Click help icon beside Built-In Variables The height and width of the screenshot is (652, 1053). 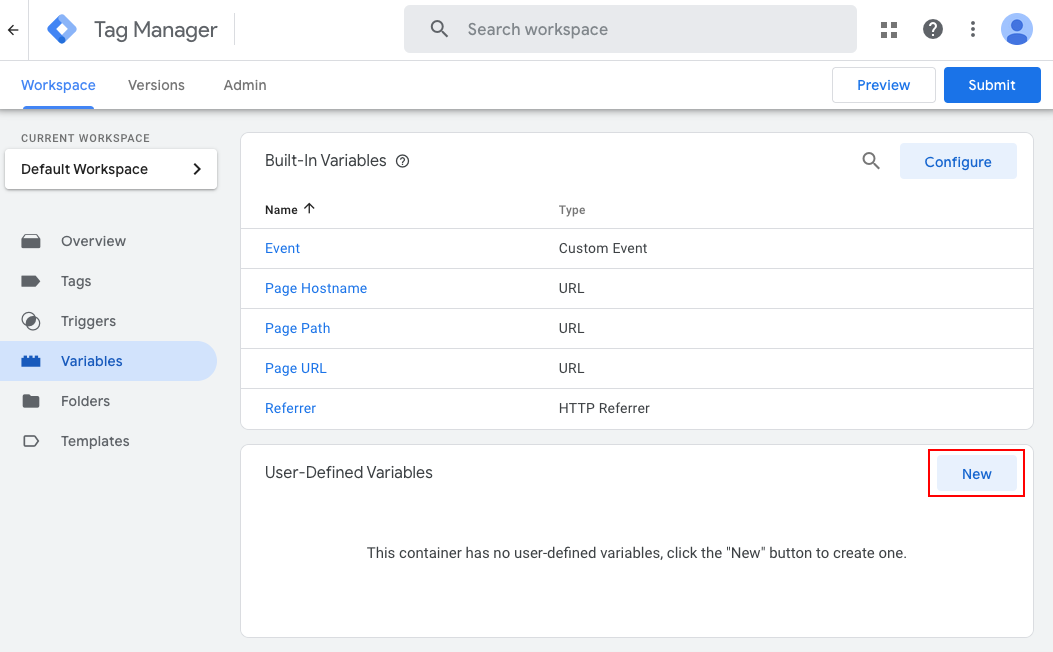[x=403, y=161]
